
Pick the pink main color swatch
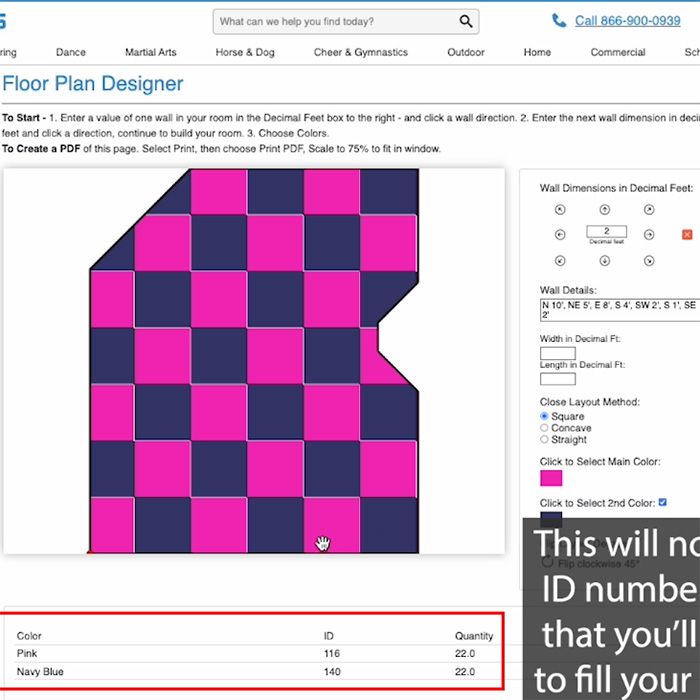[551, 478]
